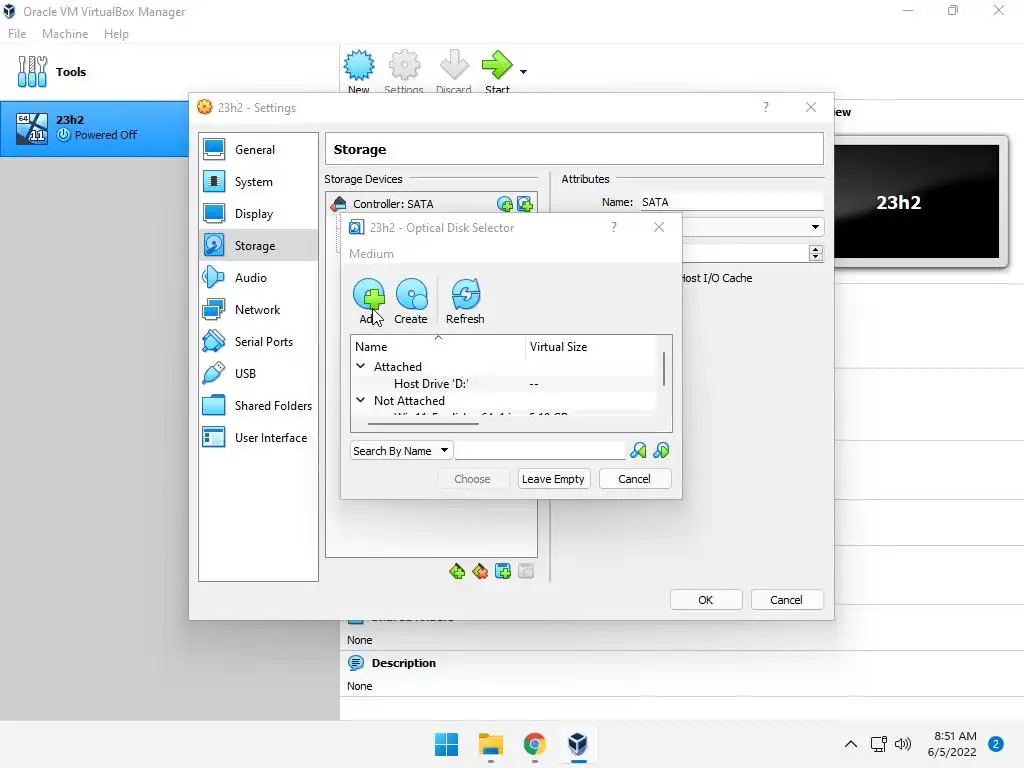Select the 23h2 virtual machine entry
This screenshot has height=768, width=1024.
pyautogui.click(x=95, y=128)
